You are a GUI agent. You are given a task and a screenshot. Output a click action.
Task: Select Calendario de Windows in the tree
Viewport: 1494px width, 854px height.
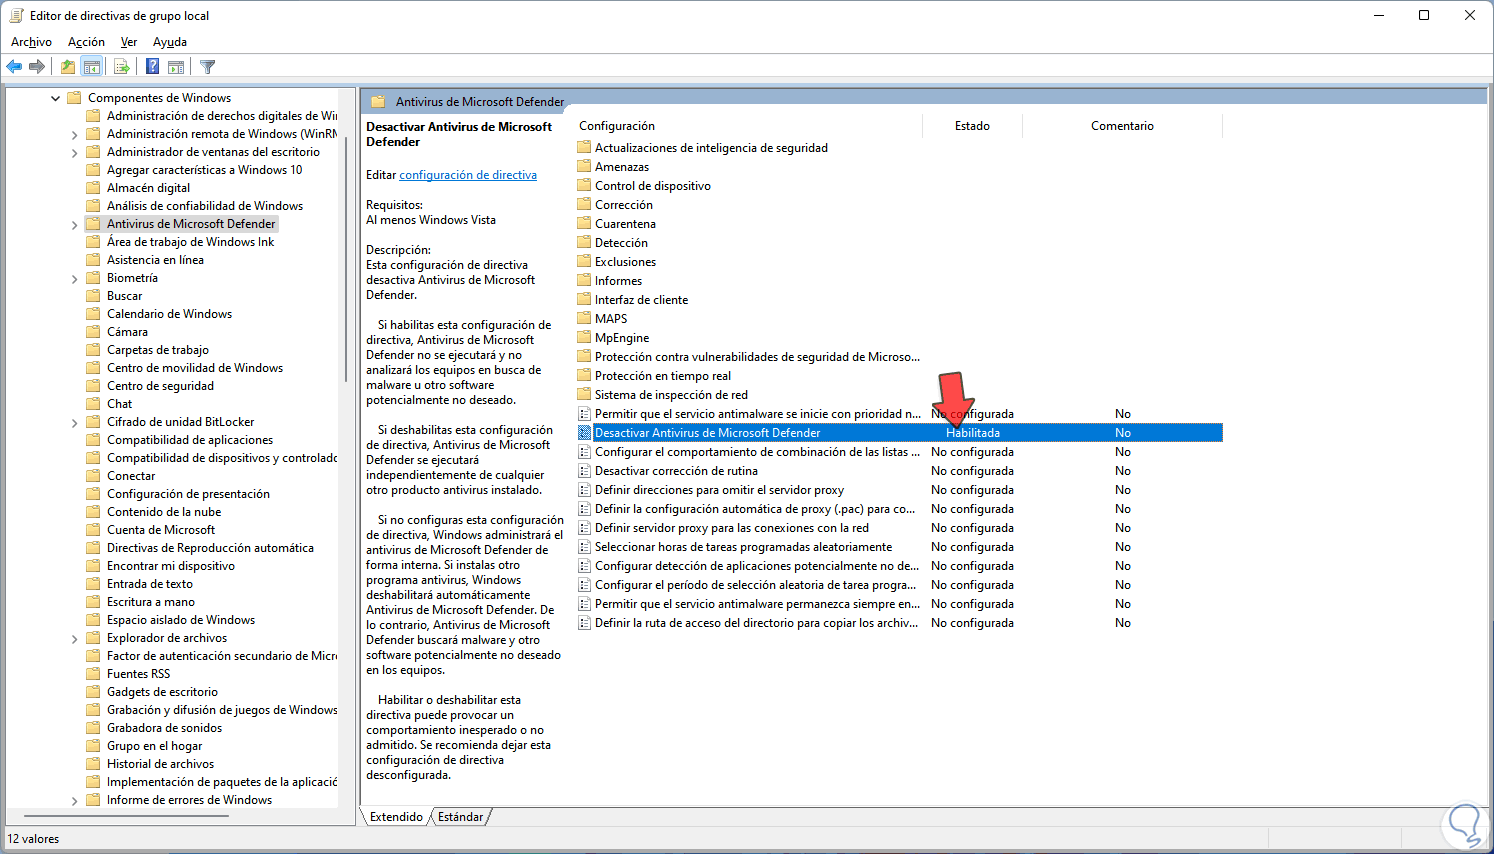point(169,314)
